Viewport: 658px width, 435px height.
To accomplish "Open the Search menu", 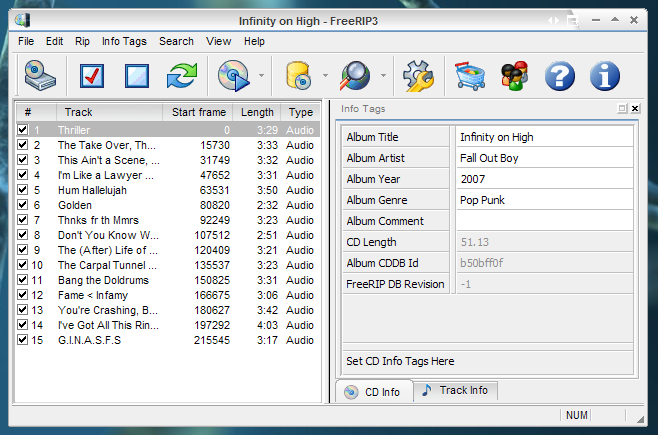I will (176, 42).
